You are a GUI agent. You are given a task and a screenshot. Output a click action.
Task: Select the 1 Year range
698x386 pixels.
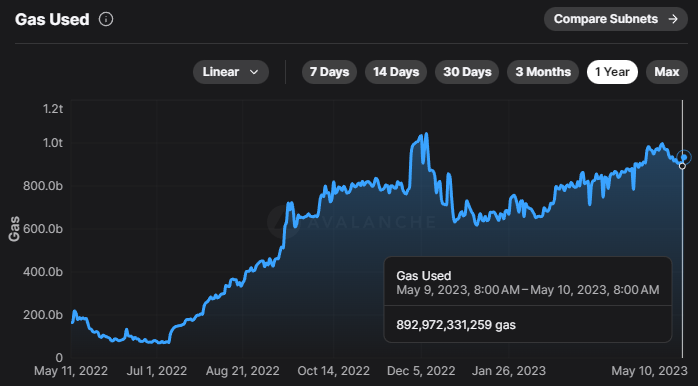click(x=612, y=72)
